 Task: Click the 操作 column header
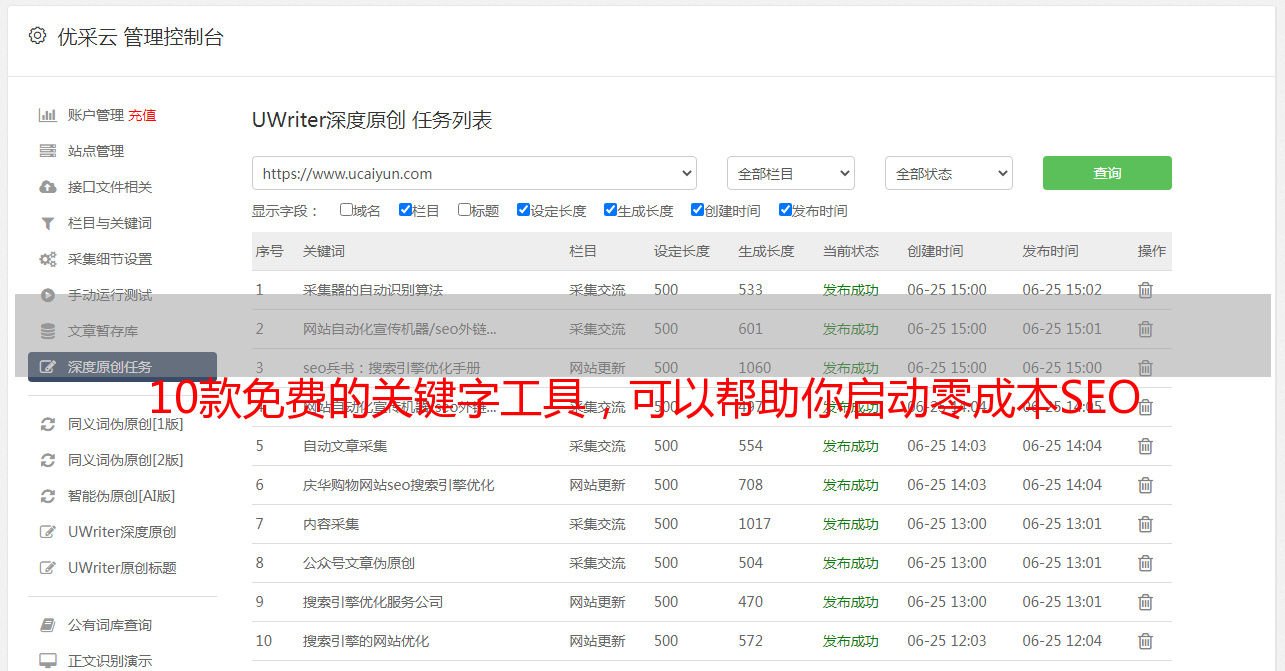(1152, 251)
